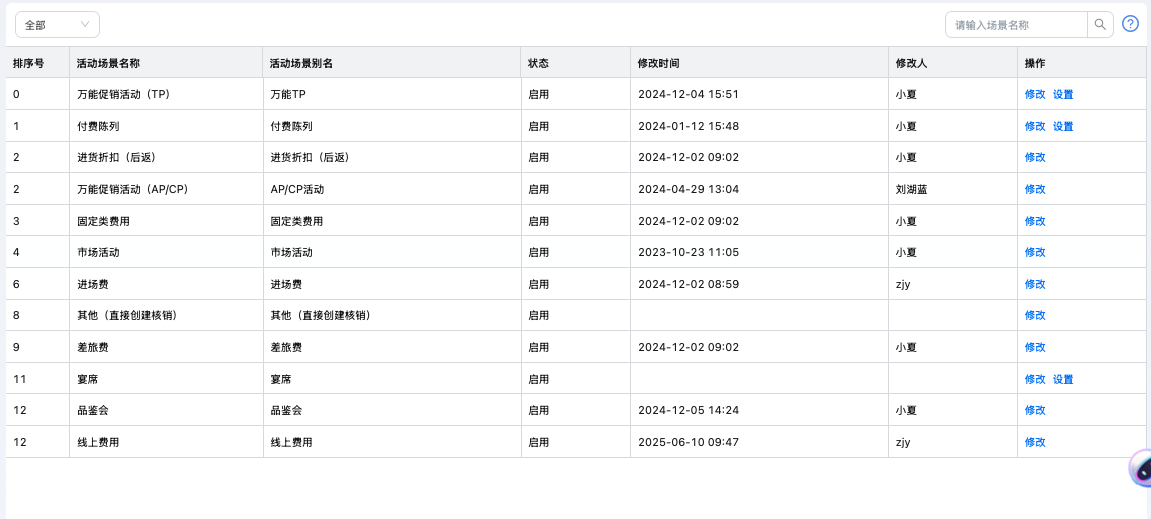Screen dimensions: 1151x519
Task: Click 修改 for 线上费用 row
Action: (x=1035, y=443)
